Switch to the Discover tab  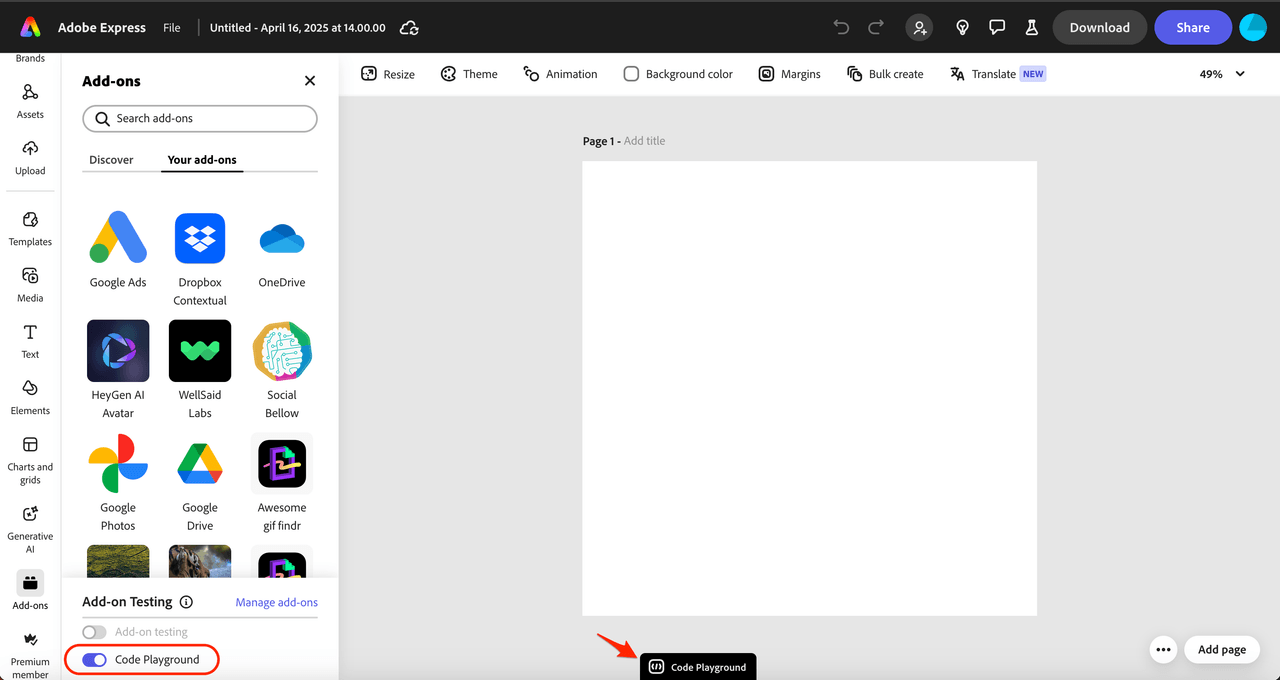pos(111,160)
